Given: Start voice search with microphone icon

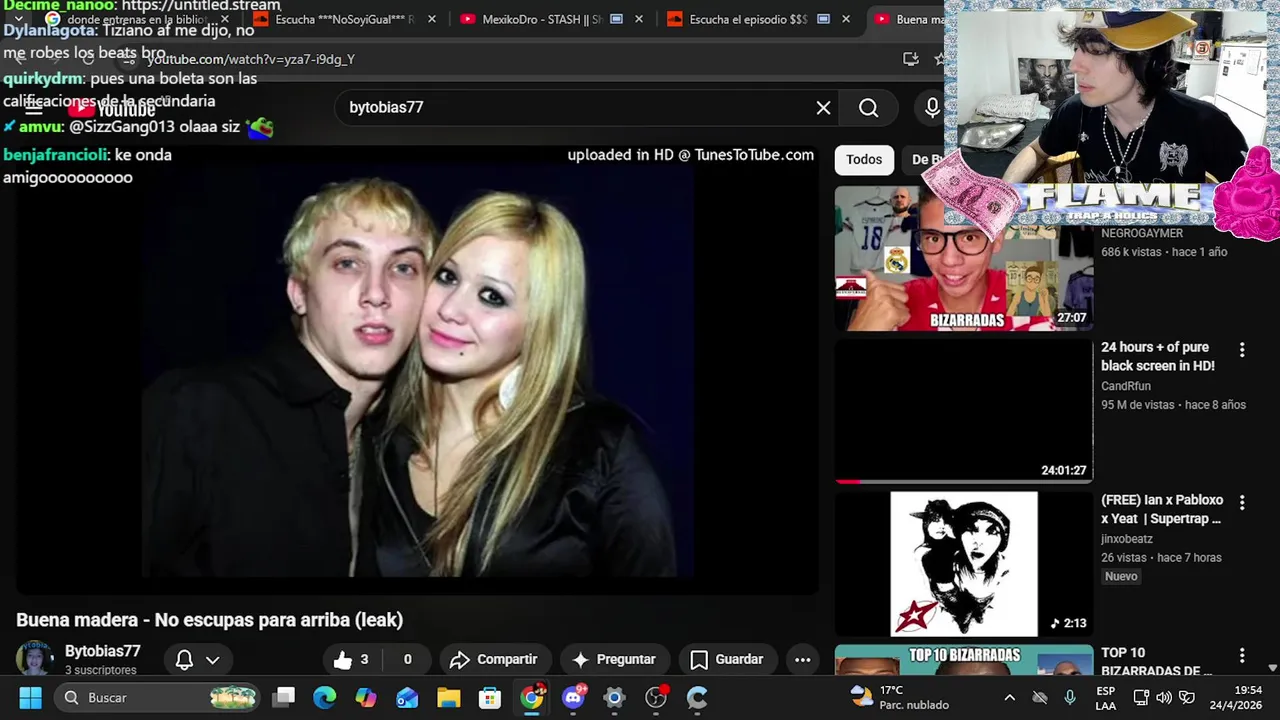Looking at the screenshot, I should coord(932,108).
